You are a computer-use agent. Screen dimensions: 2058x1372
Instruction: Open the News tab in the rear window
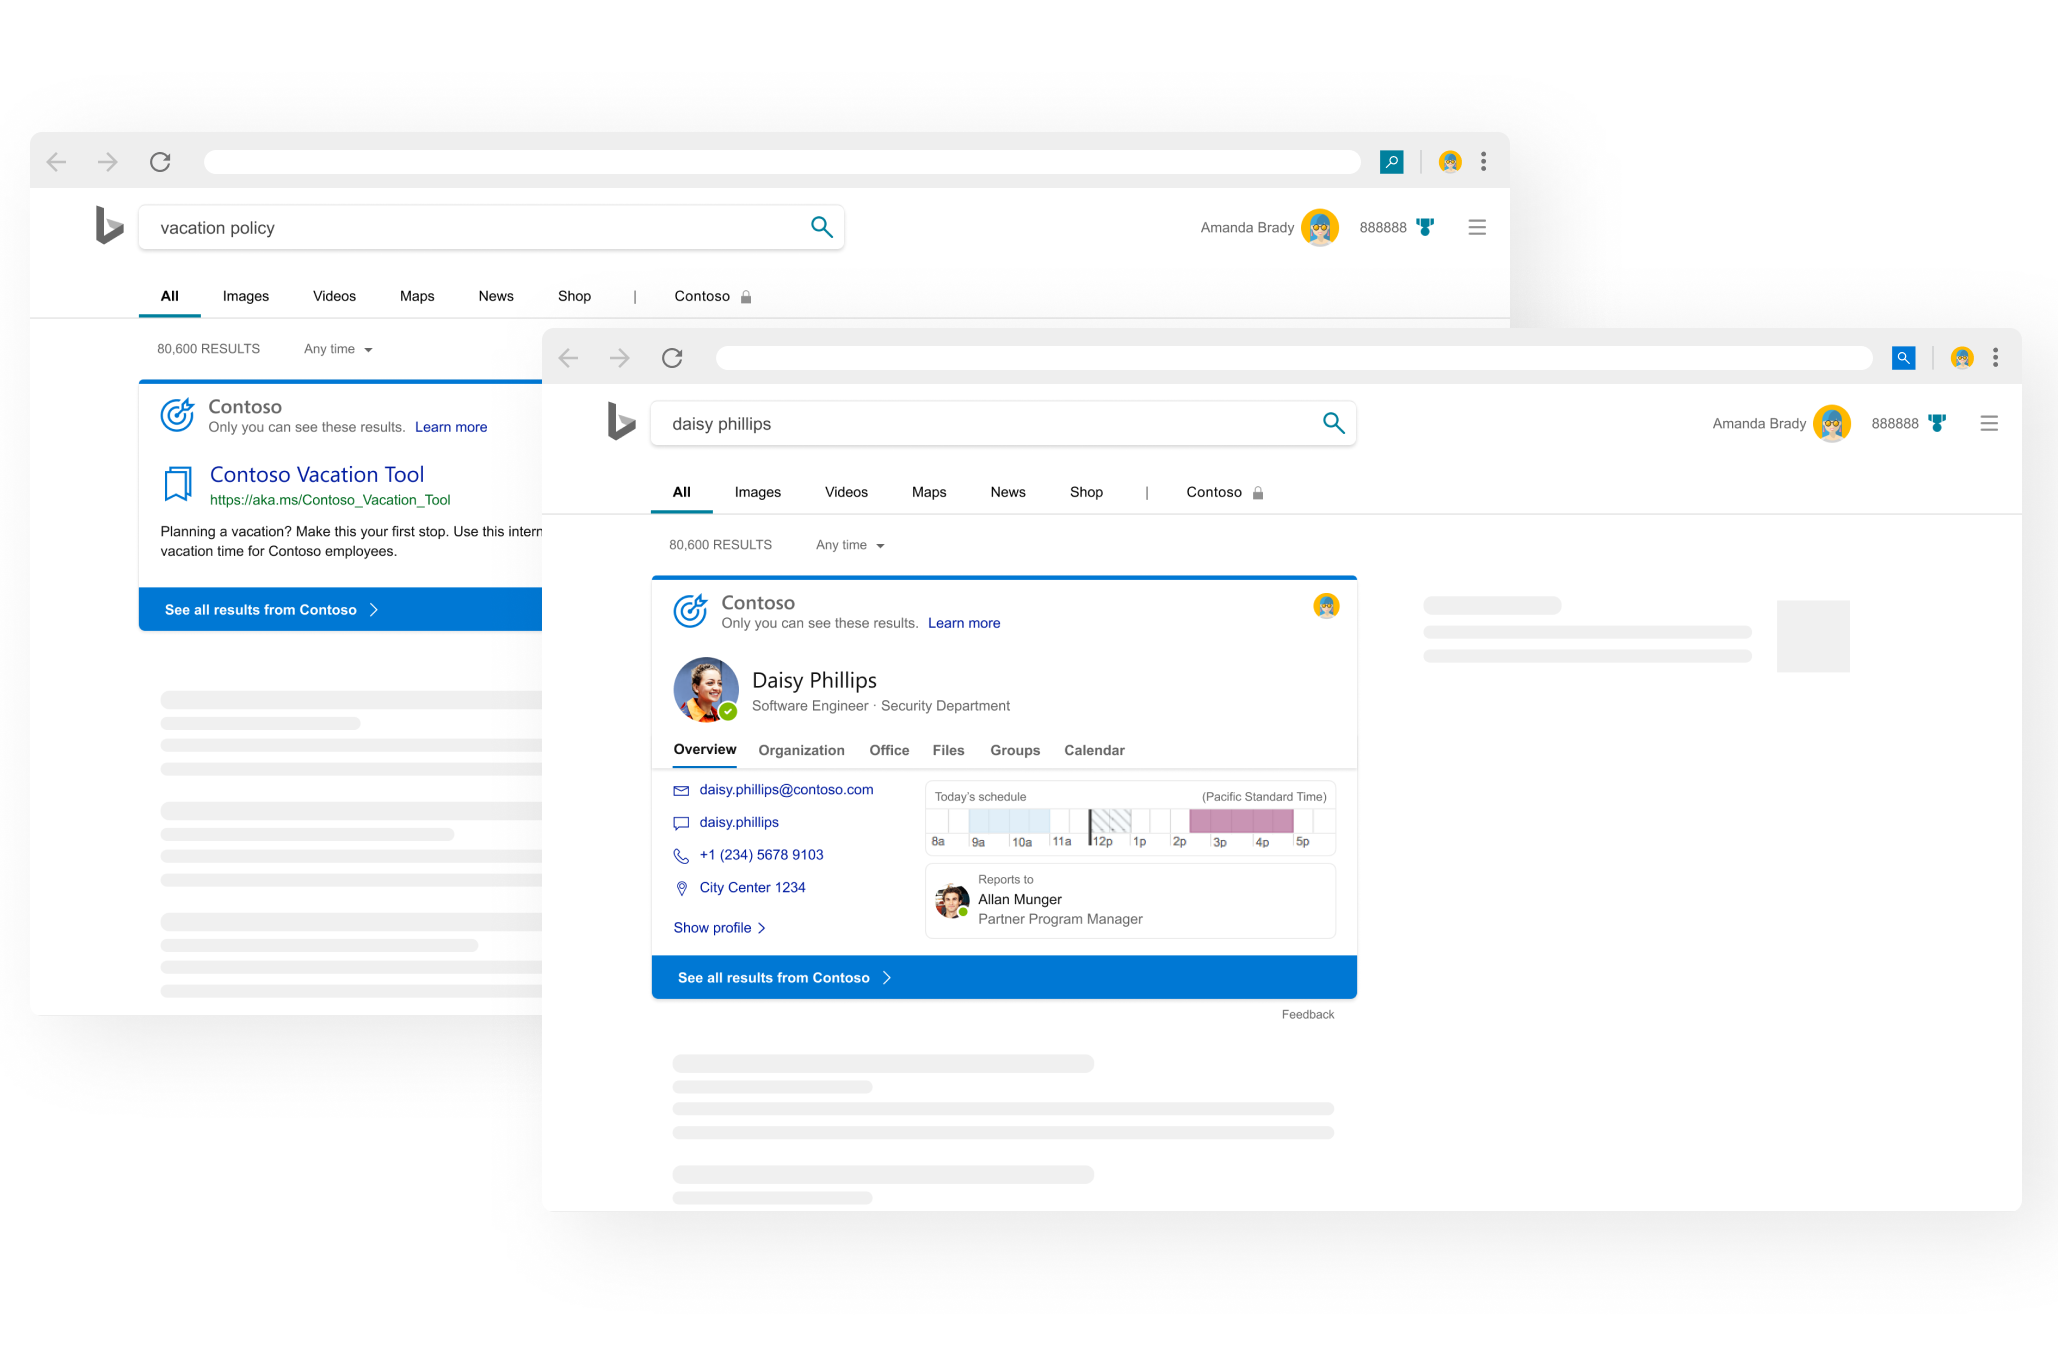pos(496,296)
